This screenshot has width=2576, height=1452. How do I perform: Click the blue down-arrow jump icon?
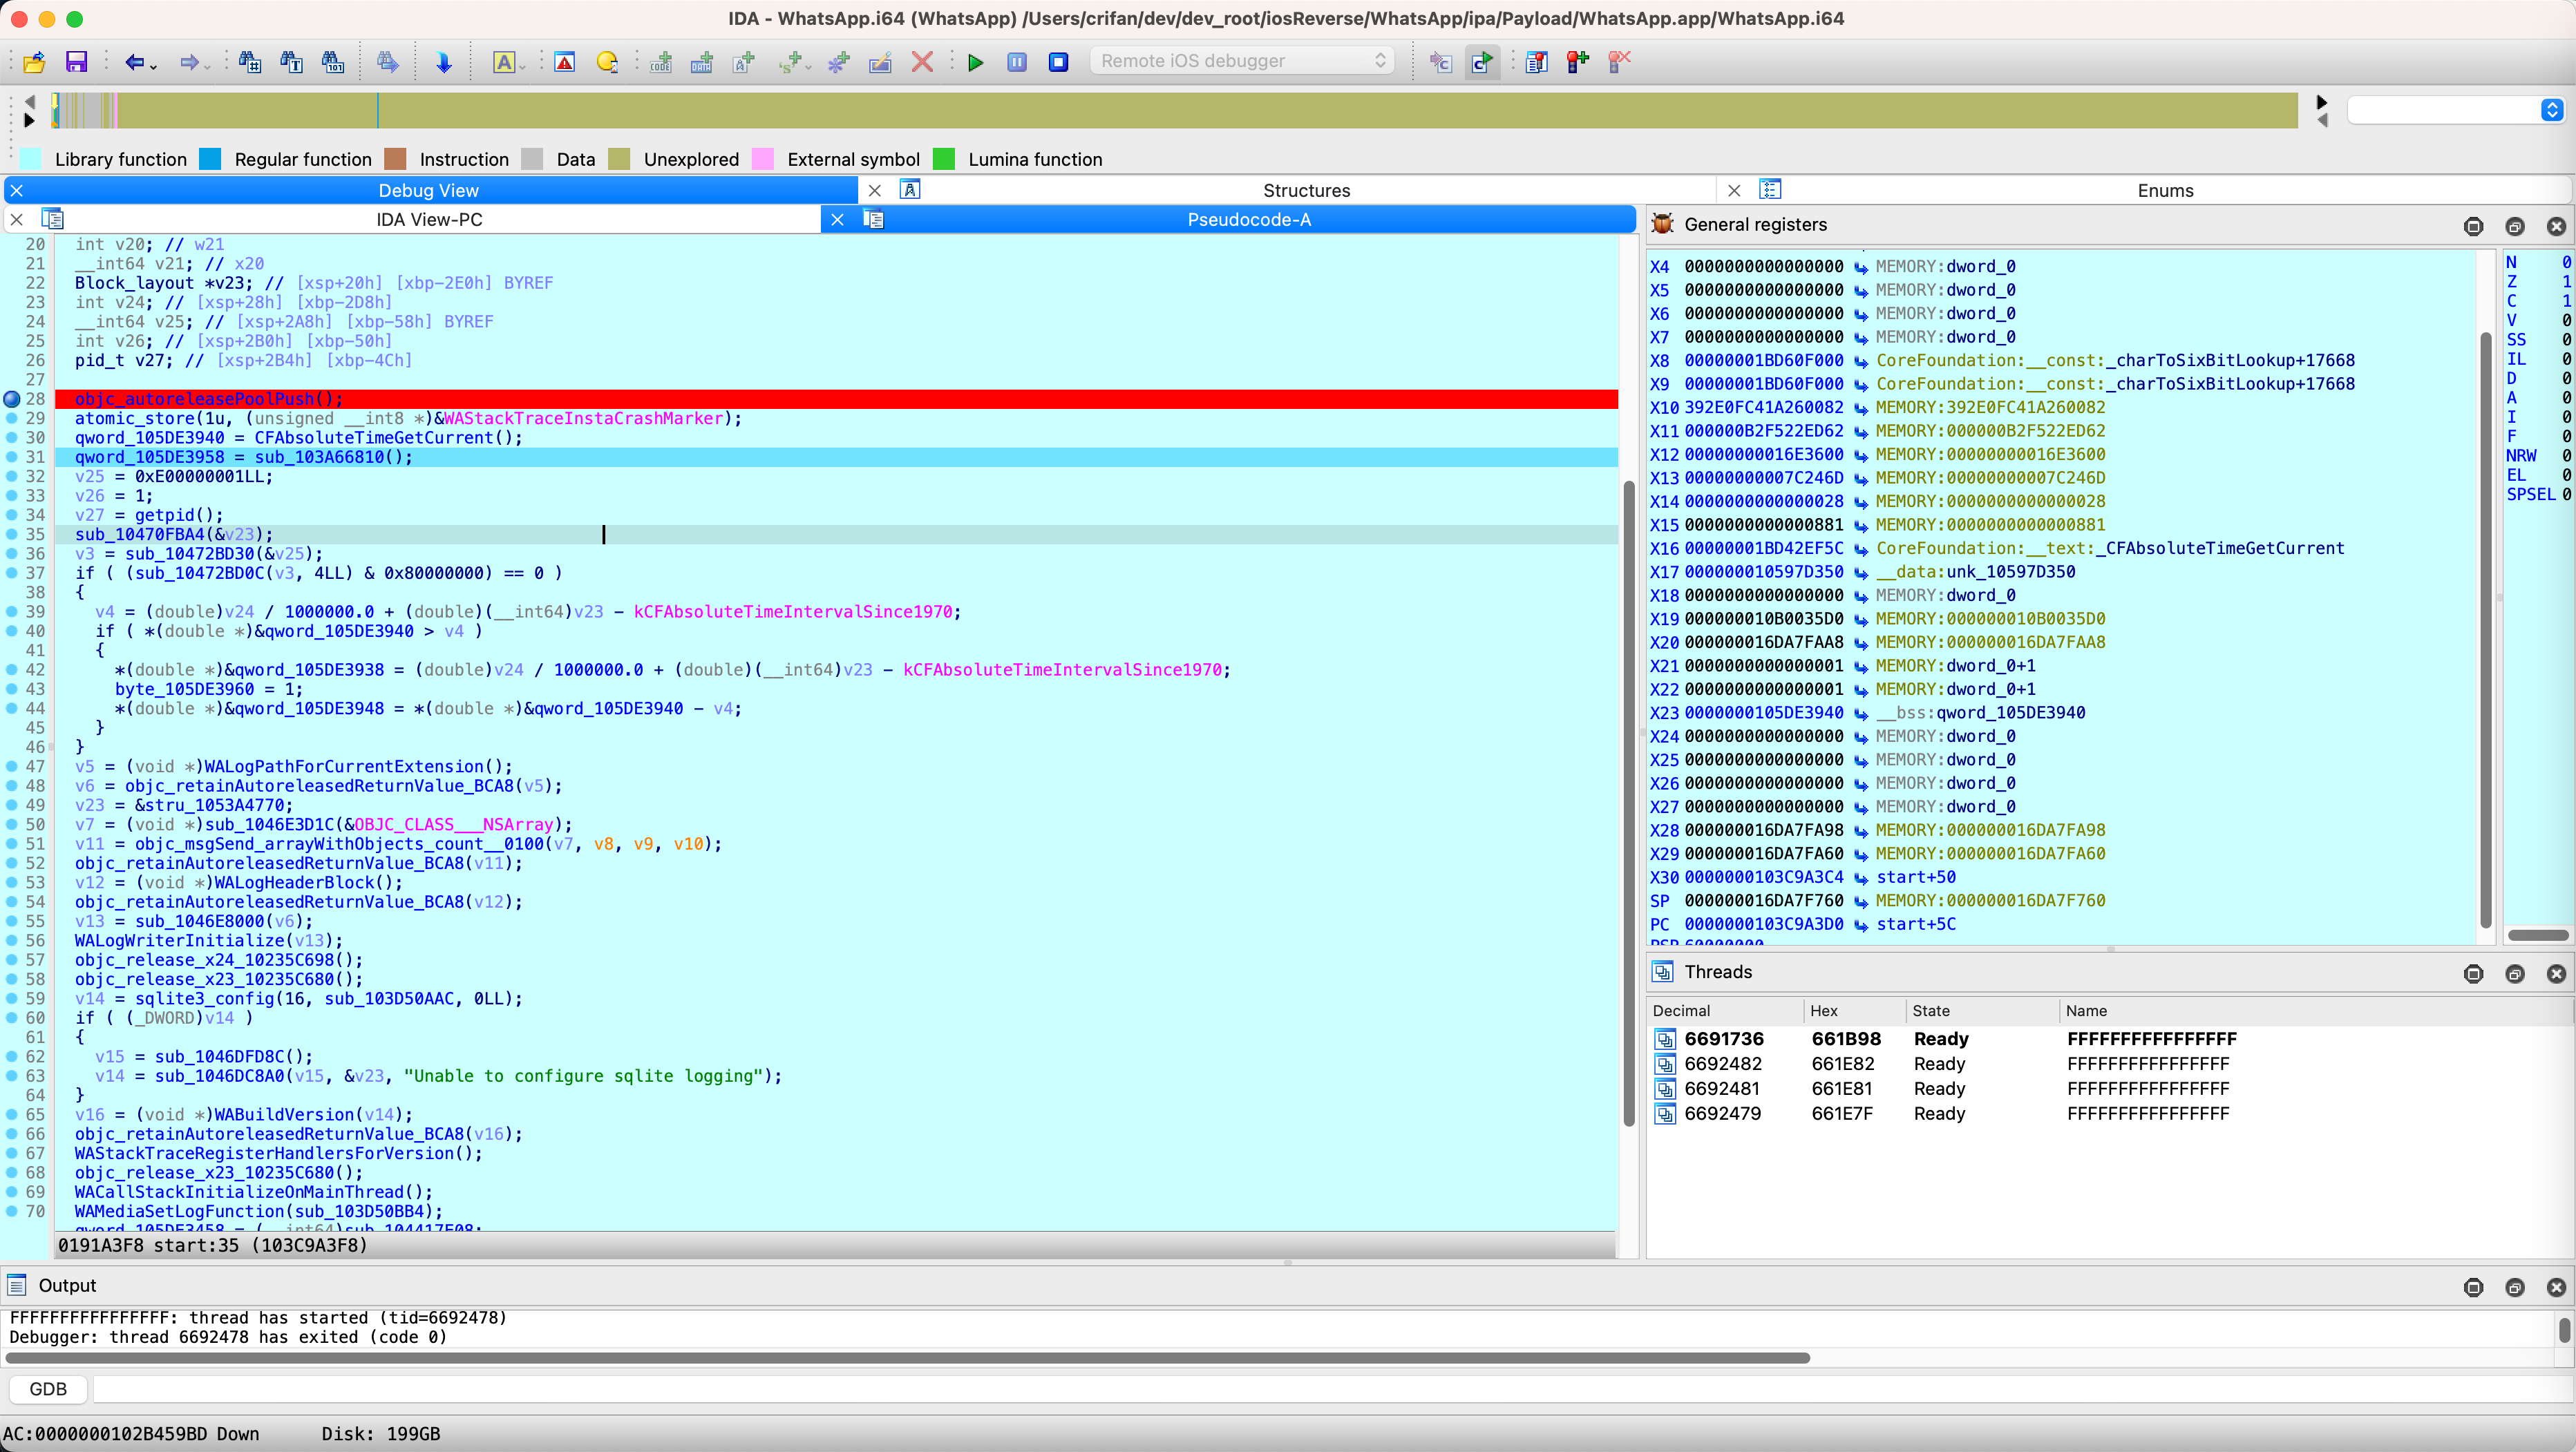point(444,62)
